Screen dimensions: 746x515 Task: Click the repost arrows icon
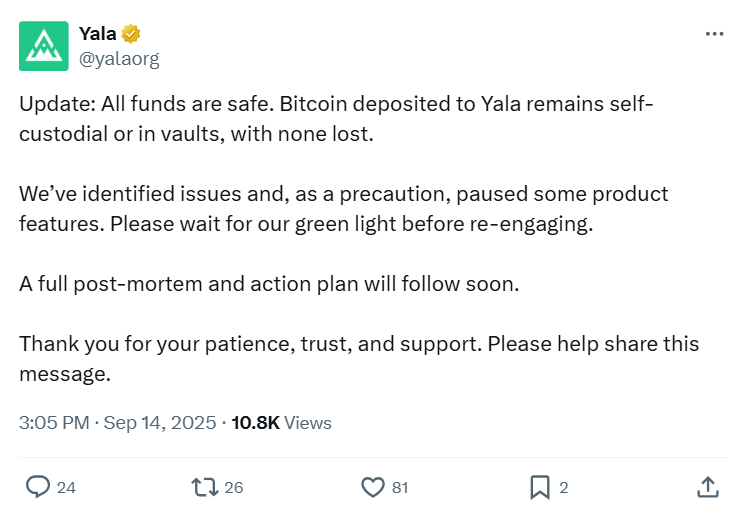(x=205, y=487)
